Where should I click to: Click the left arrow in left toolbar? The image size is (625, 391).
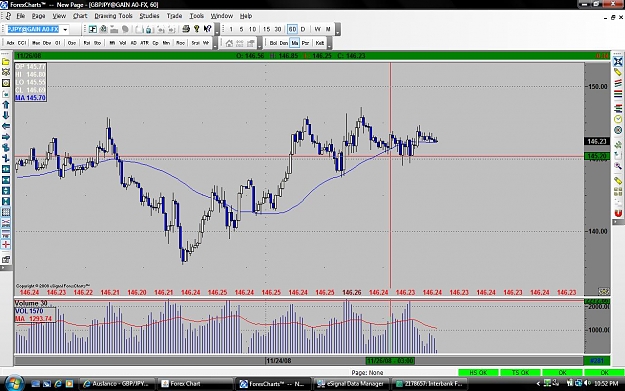tap(6, 126)
